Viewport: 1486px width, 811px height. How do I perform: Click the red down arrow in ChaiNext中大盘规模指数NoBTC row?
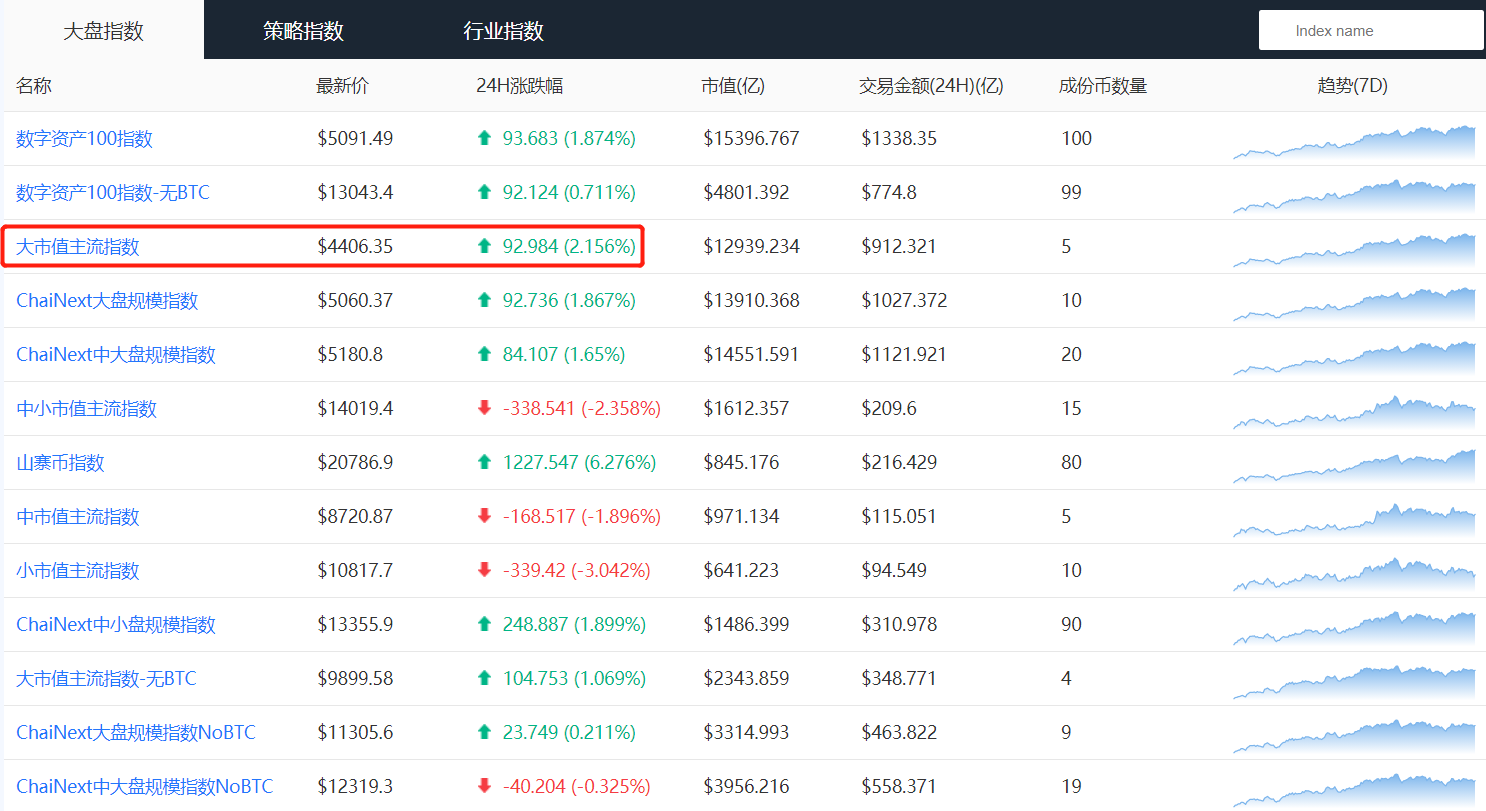(x=485, y=786)
